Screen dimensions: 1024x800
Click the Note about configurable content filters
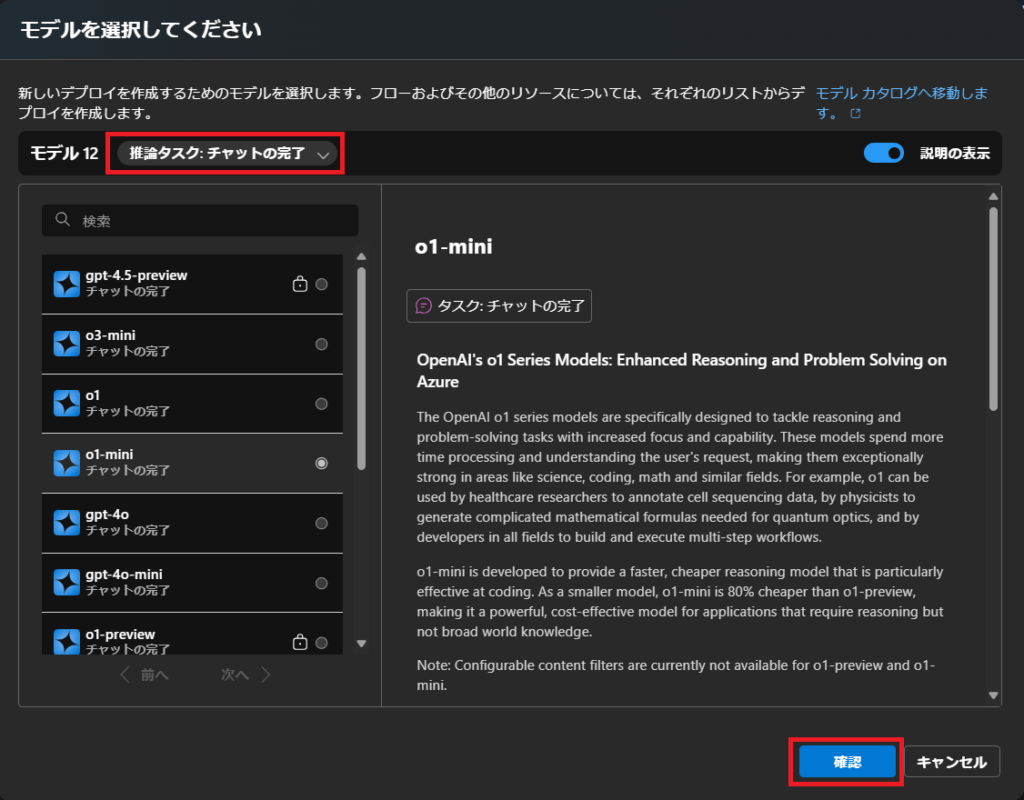click(x=676, y=675)
